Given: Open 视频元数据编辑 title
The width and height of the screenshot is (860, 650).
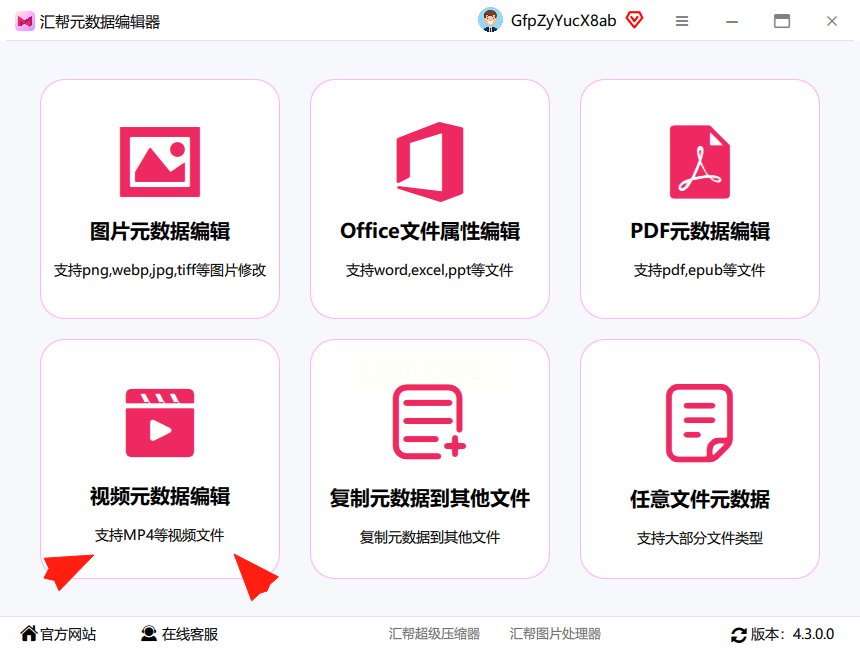Looking at the screenshot, I should [160, 496].
